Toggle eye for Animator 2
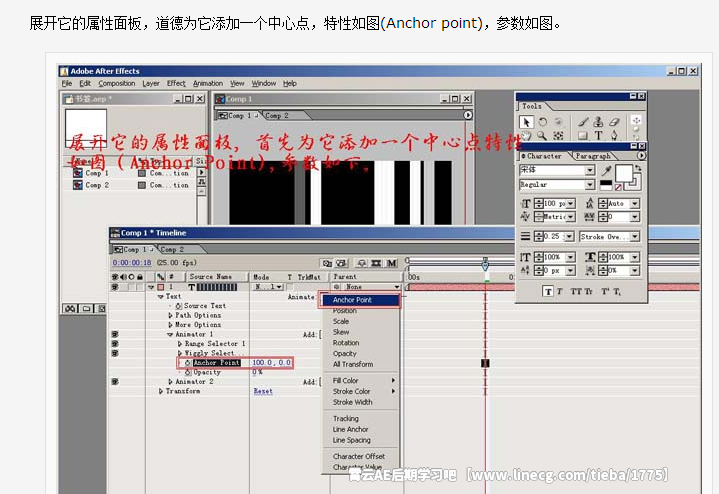The width and height of the screenshot is (719, 494). click(115, 382)
